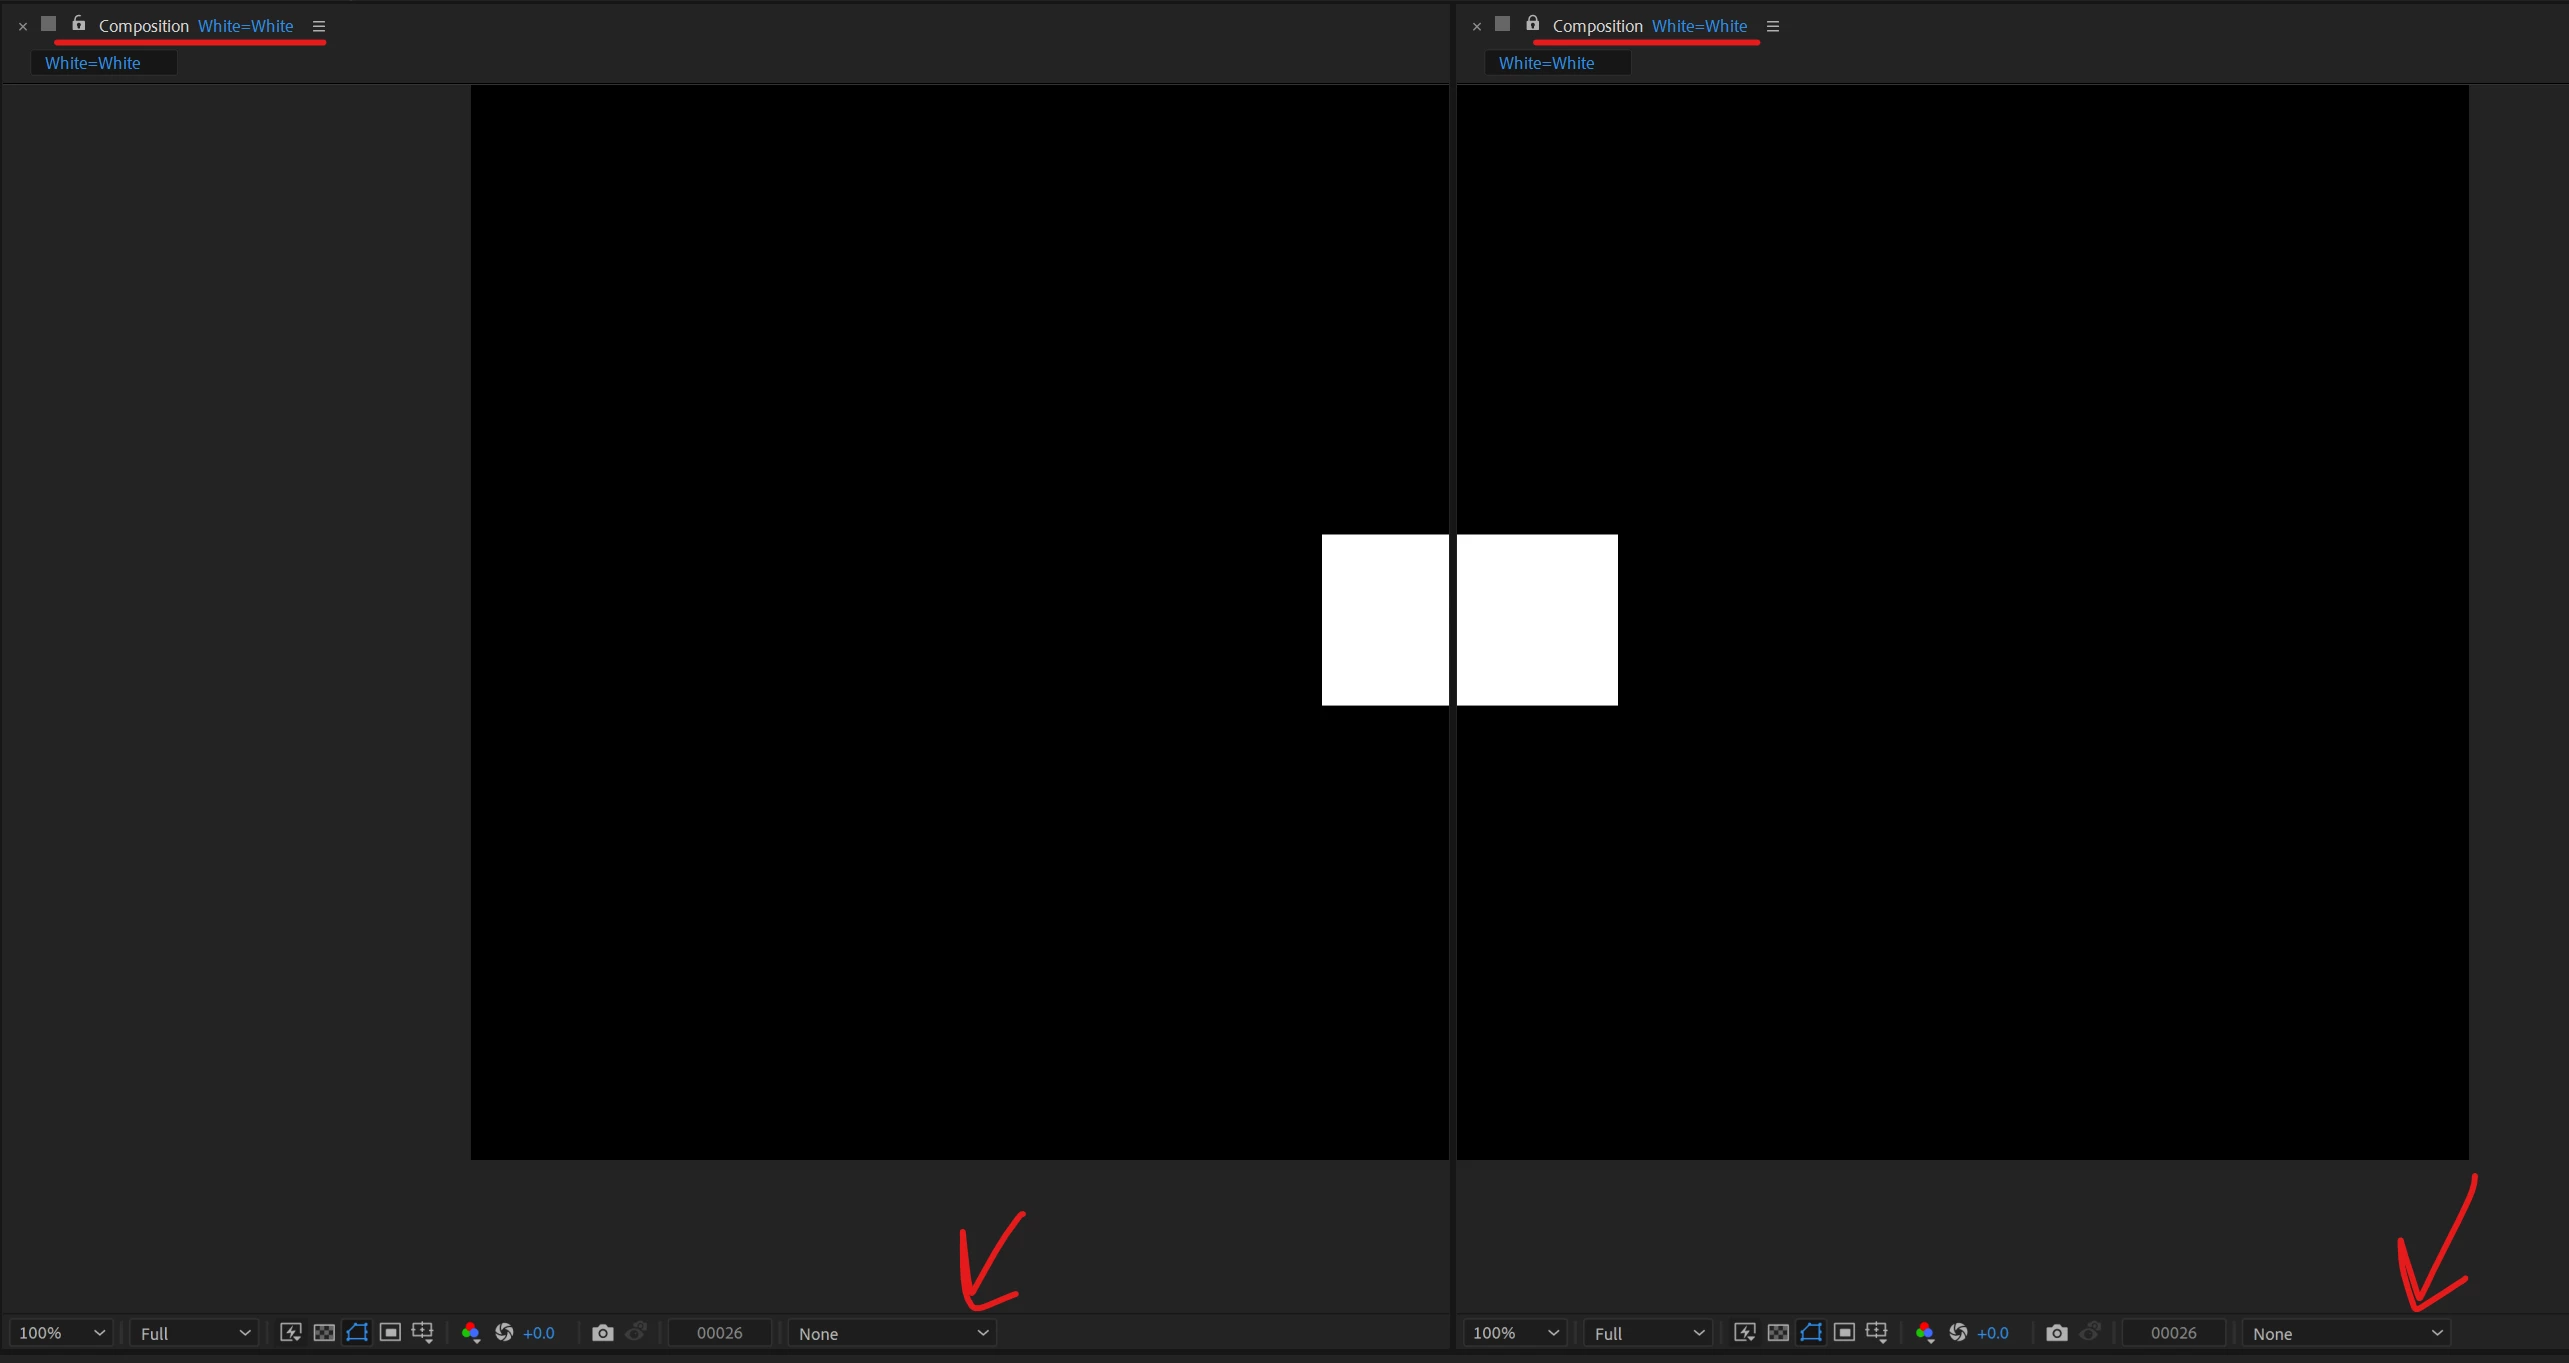Toggle viewer lock on right Composition panel
Image resolution: width=2569 pixels, height=1363 pixels.
1532,24
